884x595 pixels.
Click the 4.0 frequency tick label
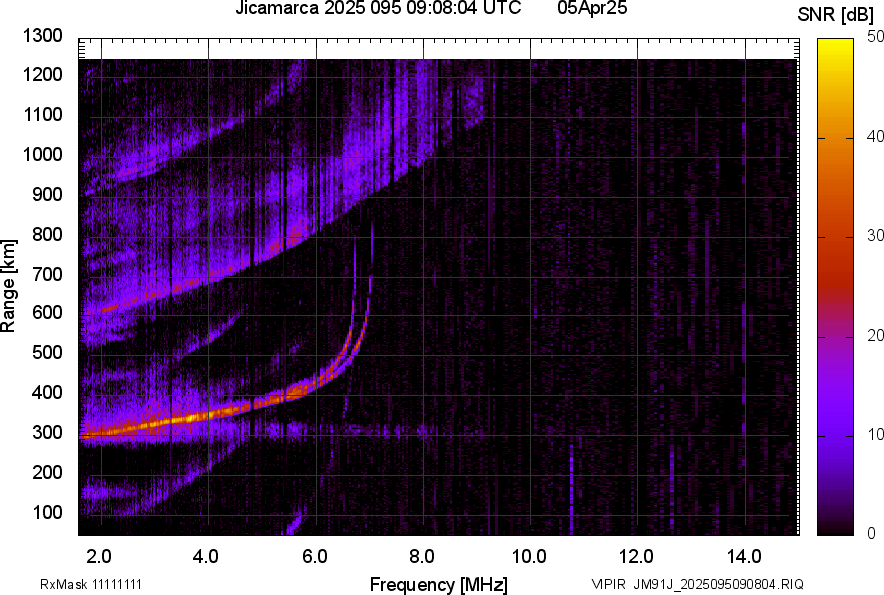pyautogui.click(x=206, y=557)
